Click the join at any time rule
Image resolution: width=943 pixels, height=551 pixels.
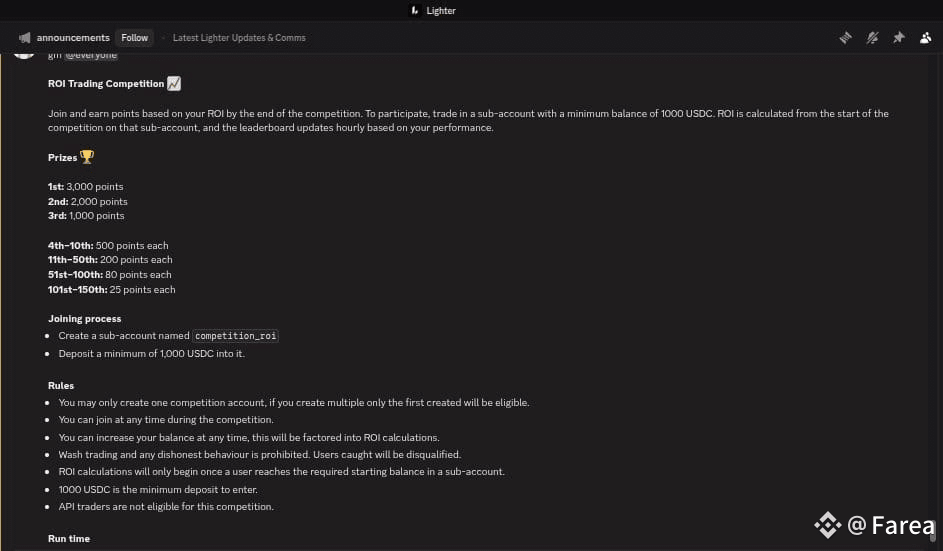(x=166, y=419)
